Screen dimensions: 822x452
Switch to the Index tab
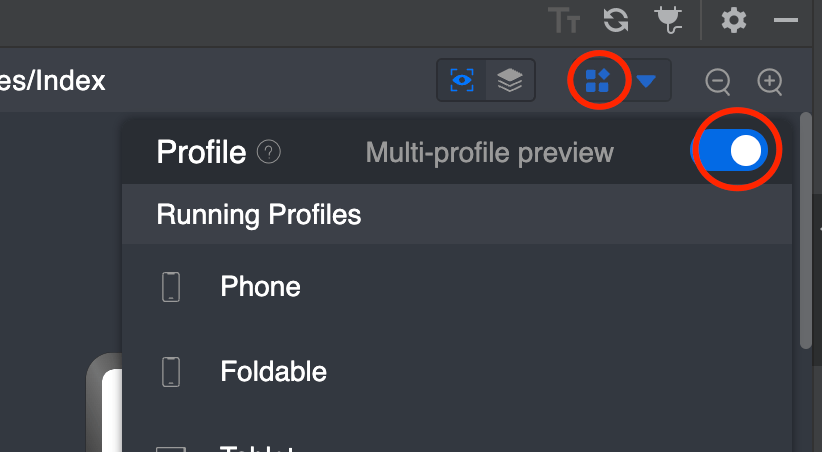55,81
